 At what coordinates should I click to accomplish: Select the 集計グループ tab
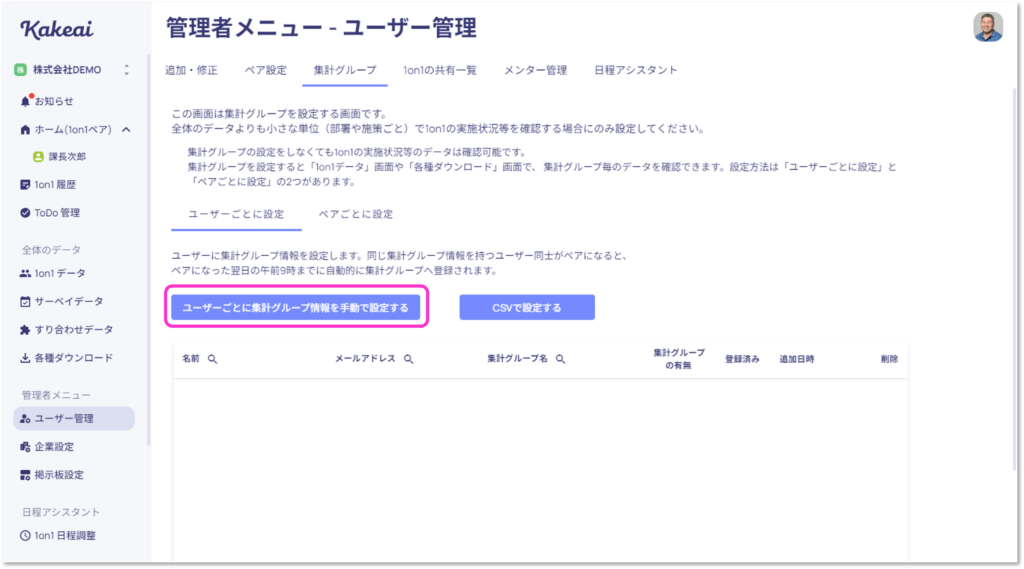(345, 70)
